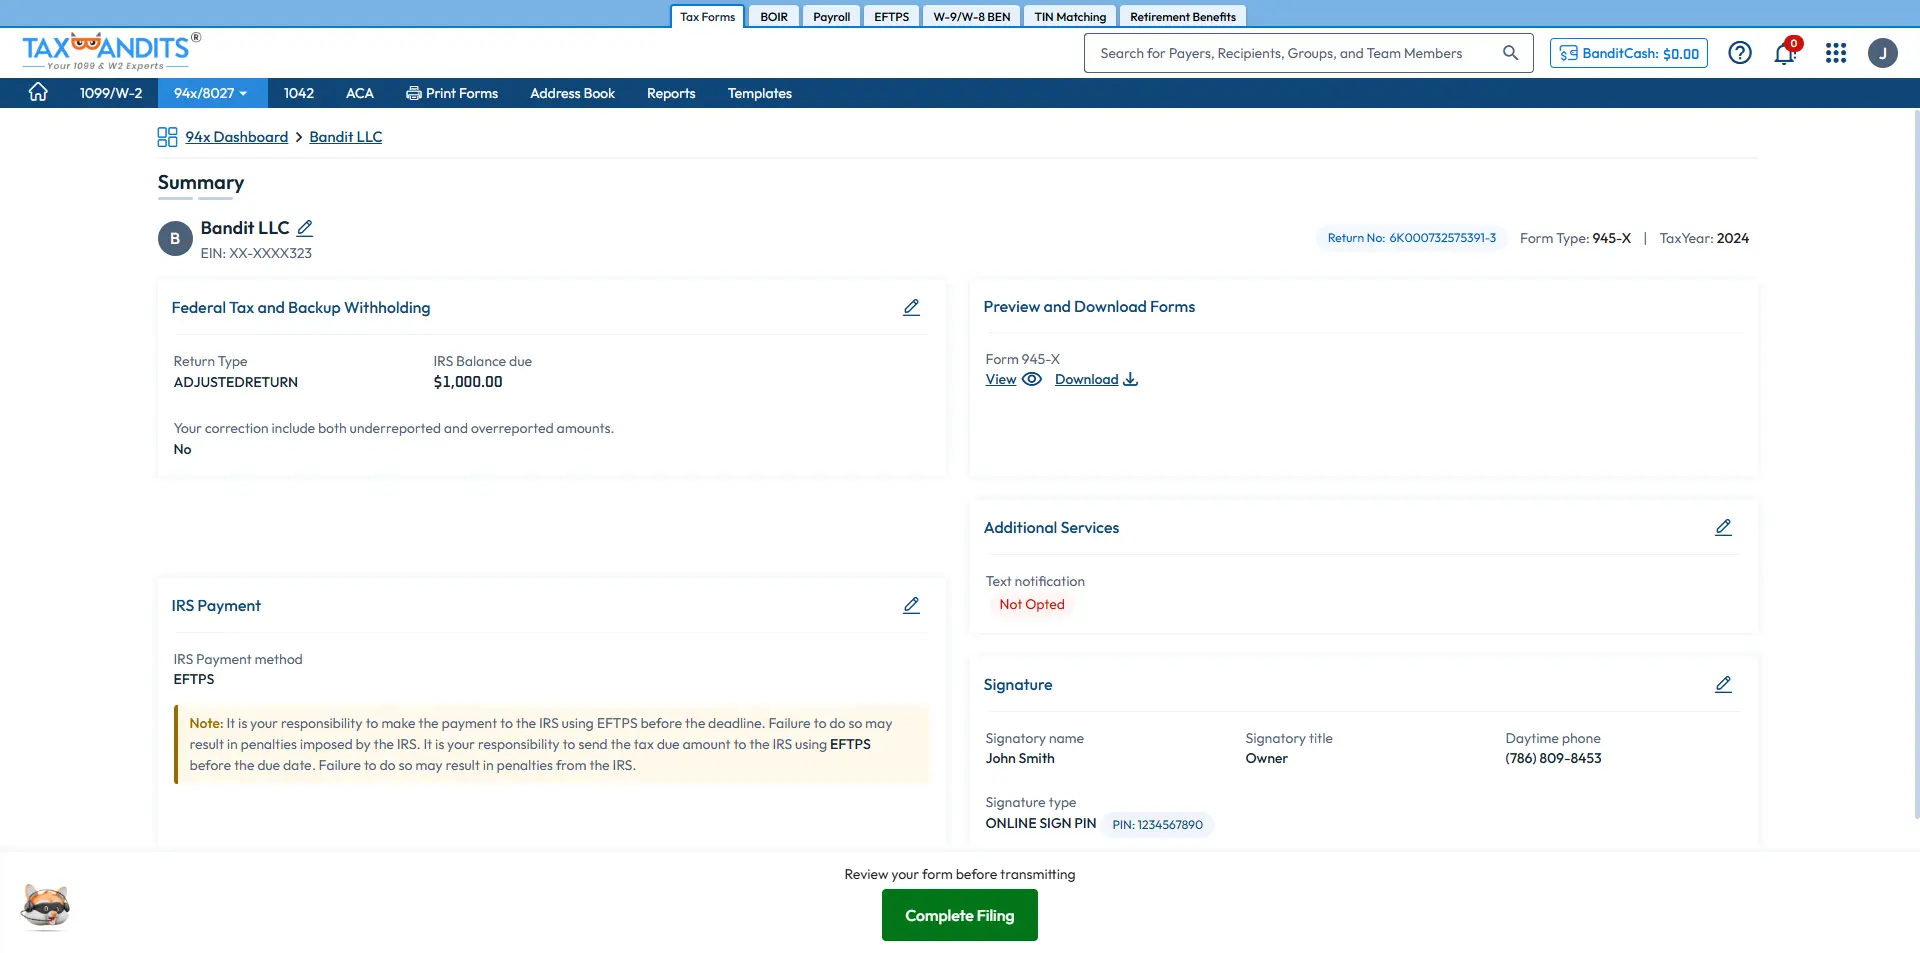Image resolution: width=1920 pixels, height=953 pixels.
Task: Switch to the TIN Matching tab
Action: click(1070, 16)
